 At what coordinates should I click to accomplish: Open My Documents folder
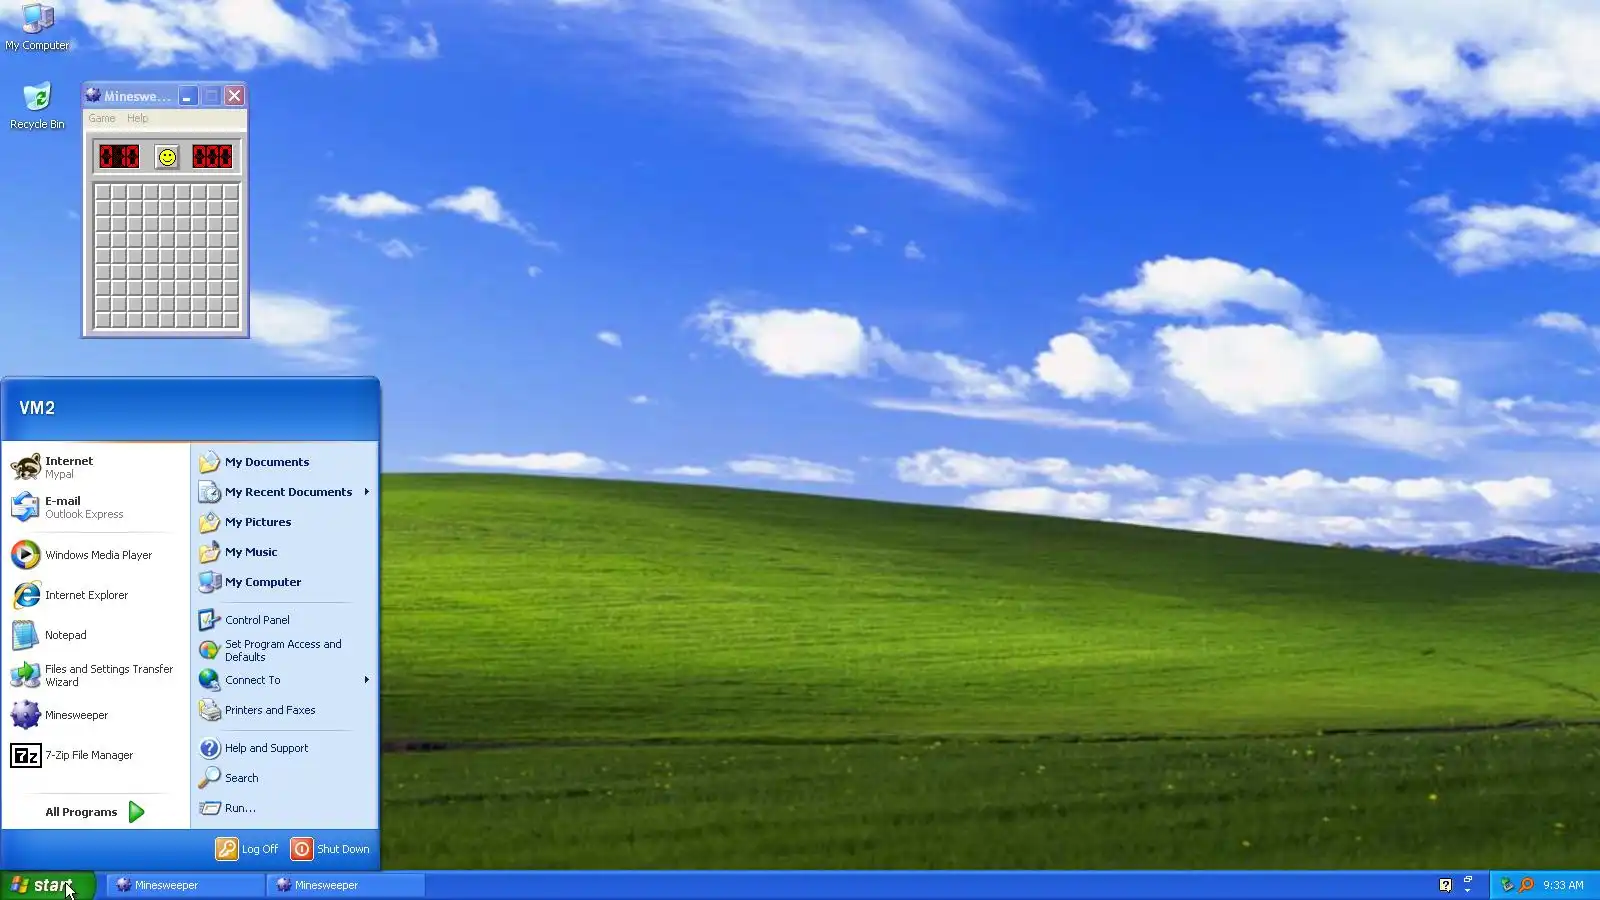tap(285, 462)
